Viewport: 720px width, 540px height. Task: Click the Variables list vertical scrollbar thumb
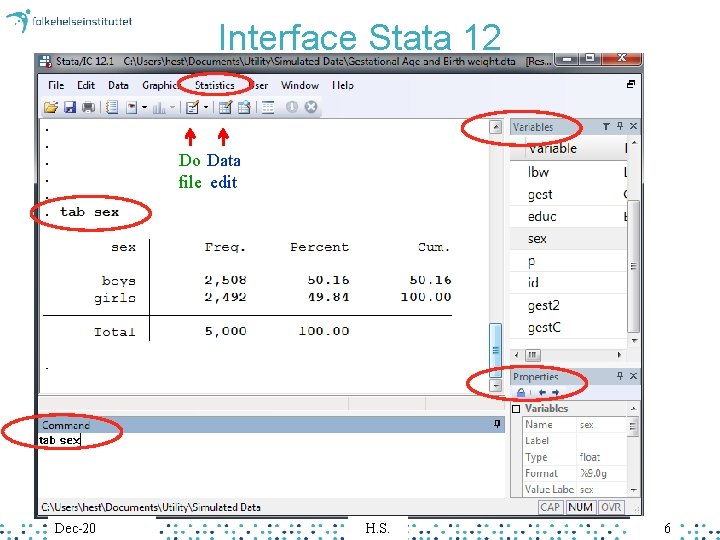(x=634, y=266)
